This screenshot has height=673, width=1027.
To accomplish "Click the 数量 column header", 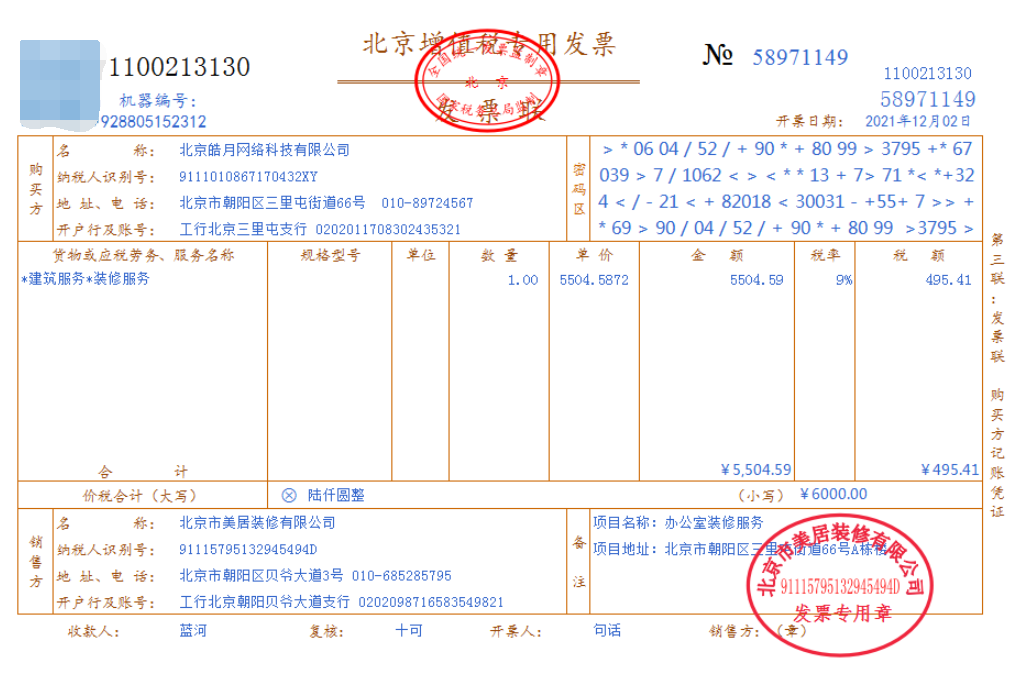I will tap(499, 255).
